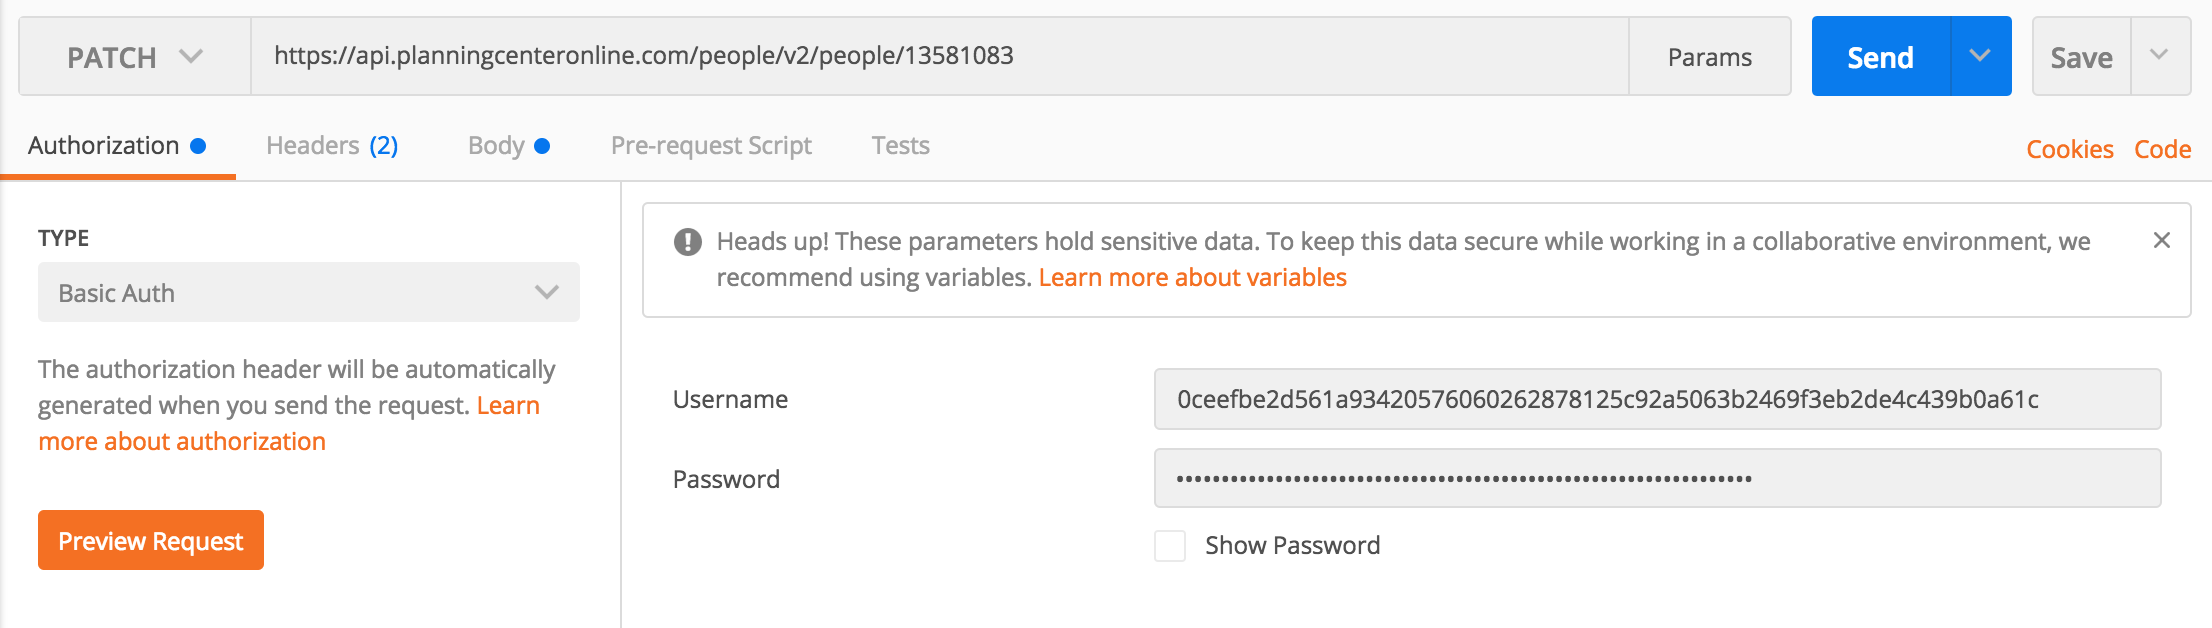
Task: Open the Pre-request Script tab
Action: tap(711, 145)
